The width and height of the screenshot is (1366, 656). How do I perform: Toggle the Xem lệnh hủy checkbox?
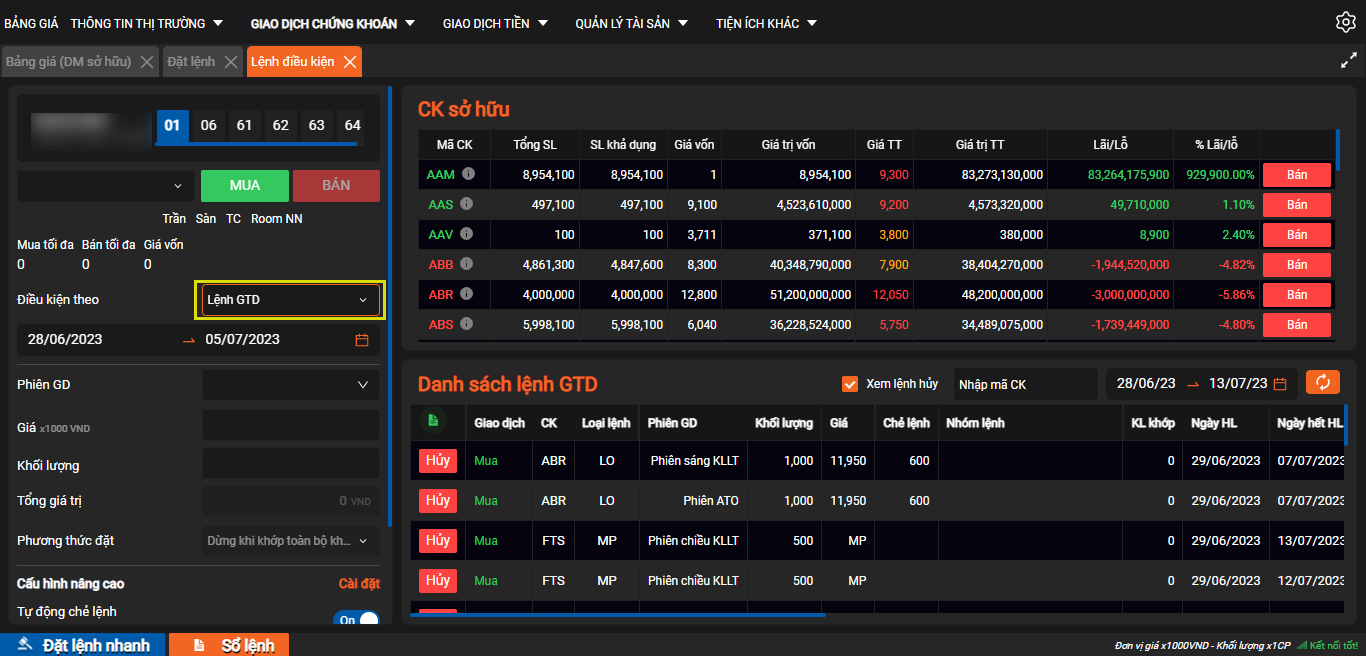pos(850,384)
